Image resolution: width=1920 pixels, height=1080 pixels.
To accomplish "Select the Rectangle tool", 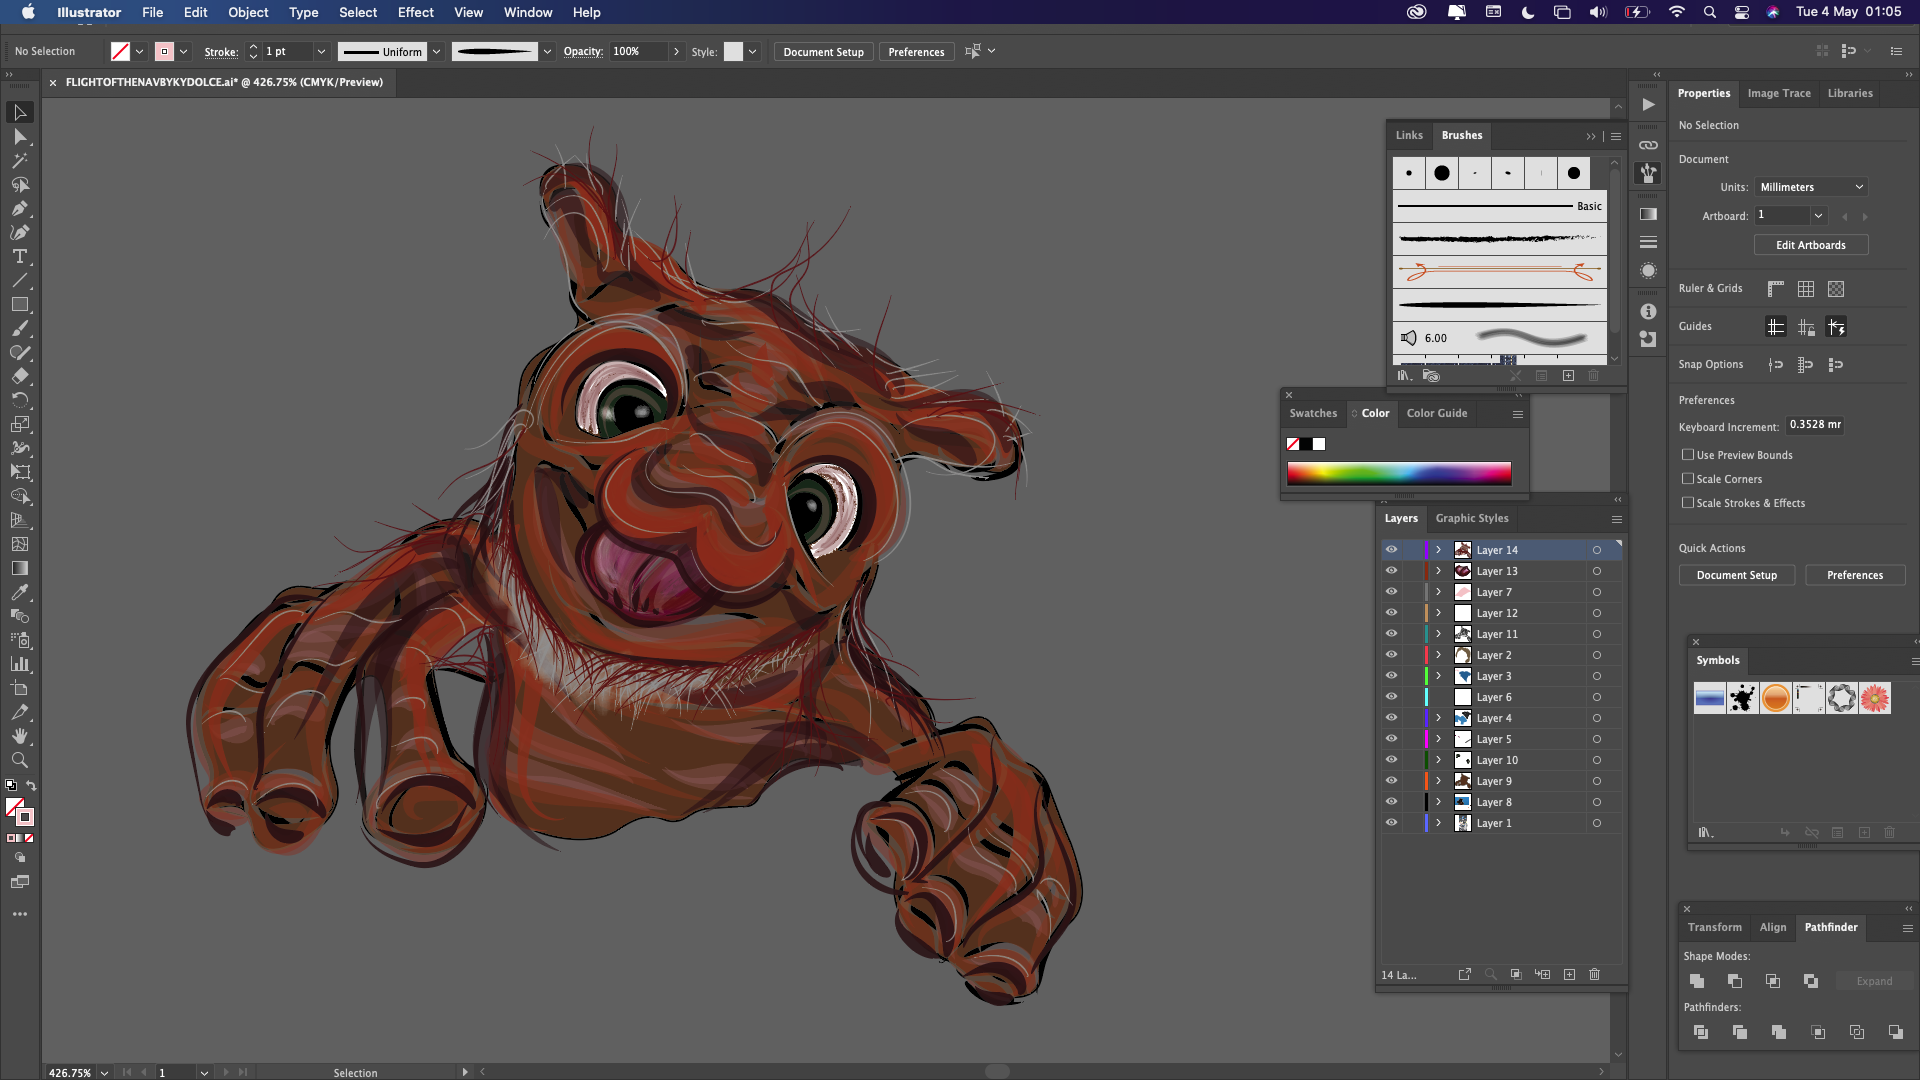I will (20, 304).
